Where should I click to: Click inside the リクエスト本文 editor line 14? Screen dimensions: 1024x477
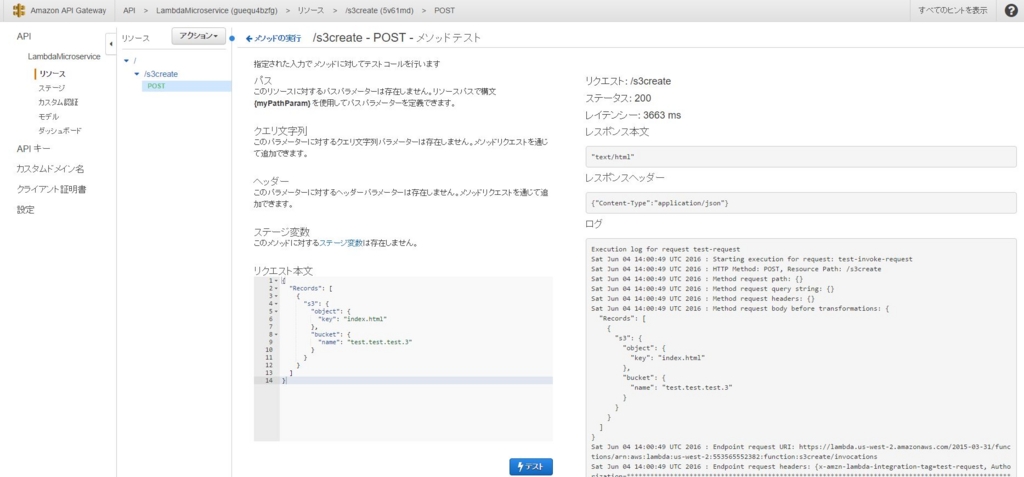[416, 380]
